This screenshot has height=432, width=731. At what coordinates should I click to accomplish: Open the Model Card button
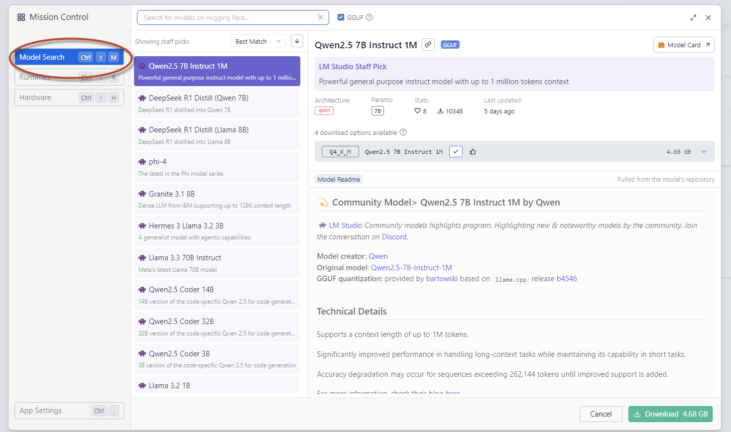click(x=684, y=45)
